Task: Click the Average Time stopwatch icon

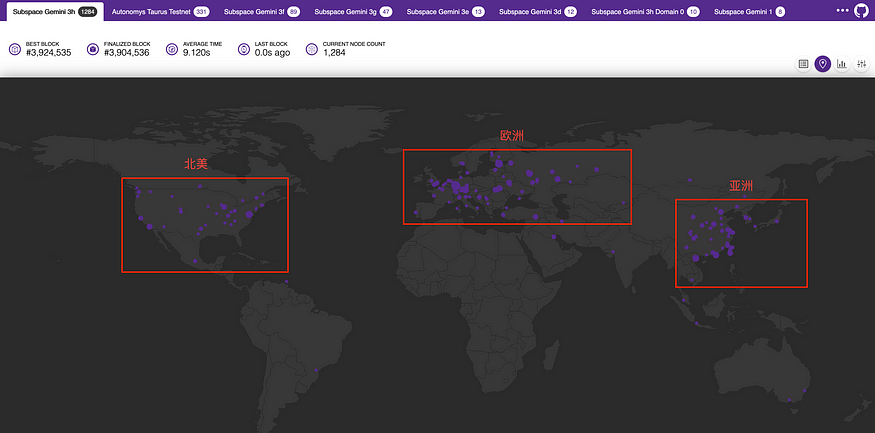Action: pyautogui.click(x=172, y=49)
